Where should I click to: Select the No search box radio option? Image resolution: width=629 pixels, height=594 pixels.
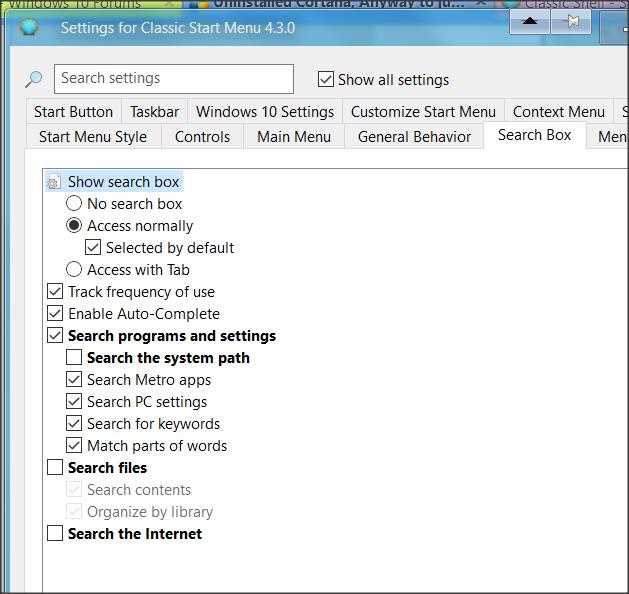(74, 203)
